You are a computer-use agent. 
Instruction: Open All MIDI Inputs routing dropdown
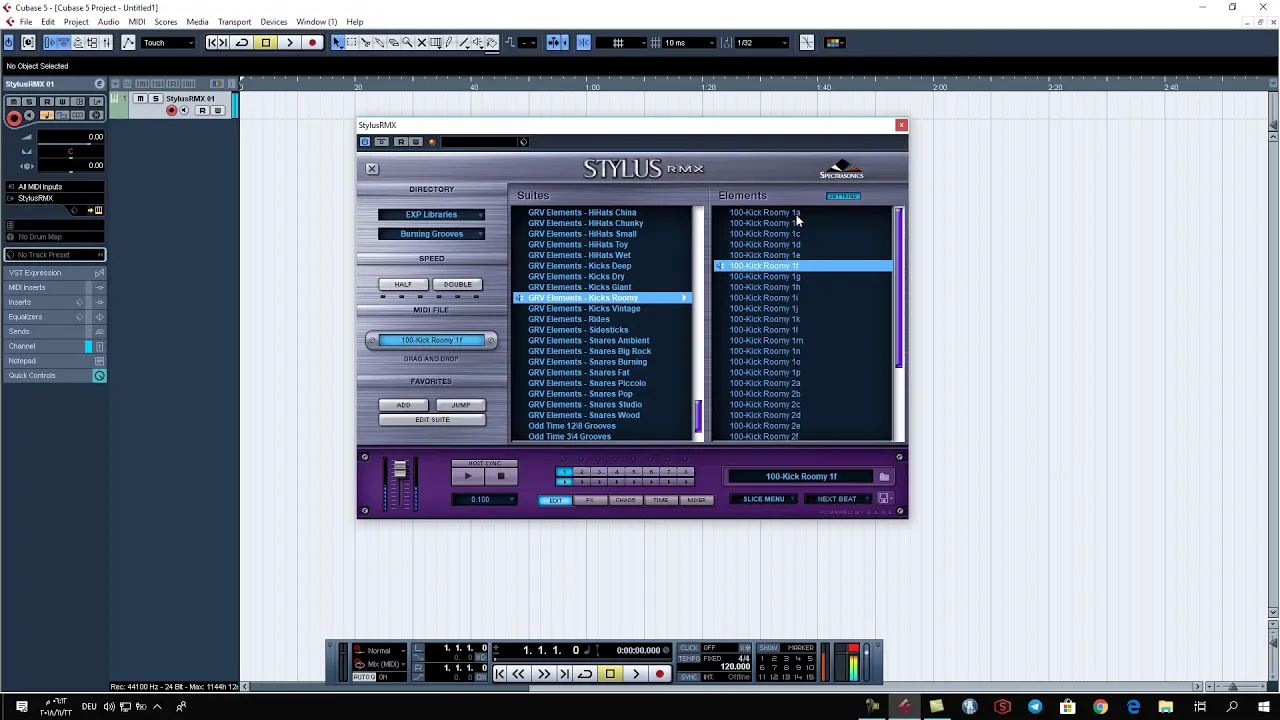click(x=54, y=187)
